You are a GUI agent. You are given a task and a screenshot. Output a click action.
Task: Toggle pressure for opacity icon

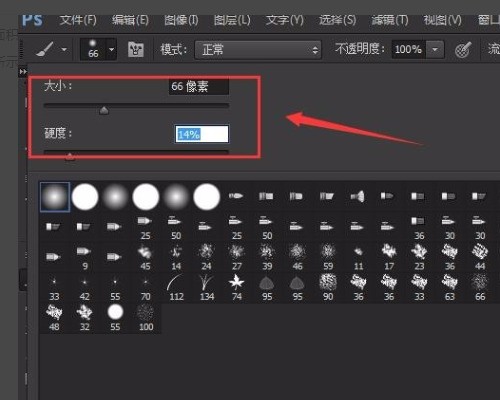[463, 50]
